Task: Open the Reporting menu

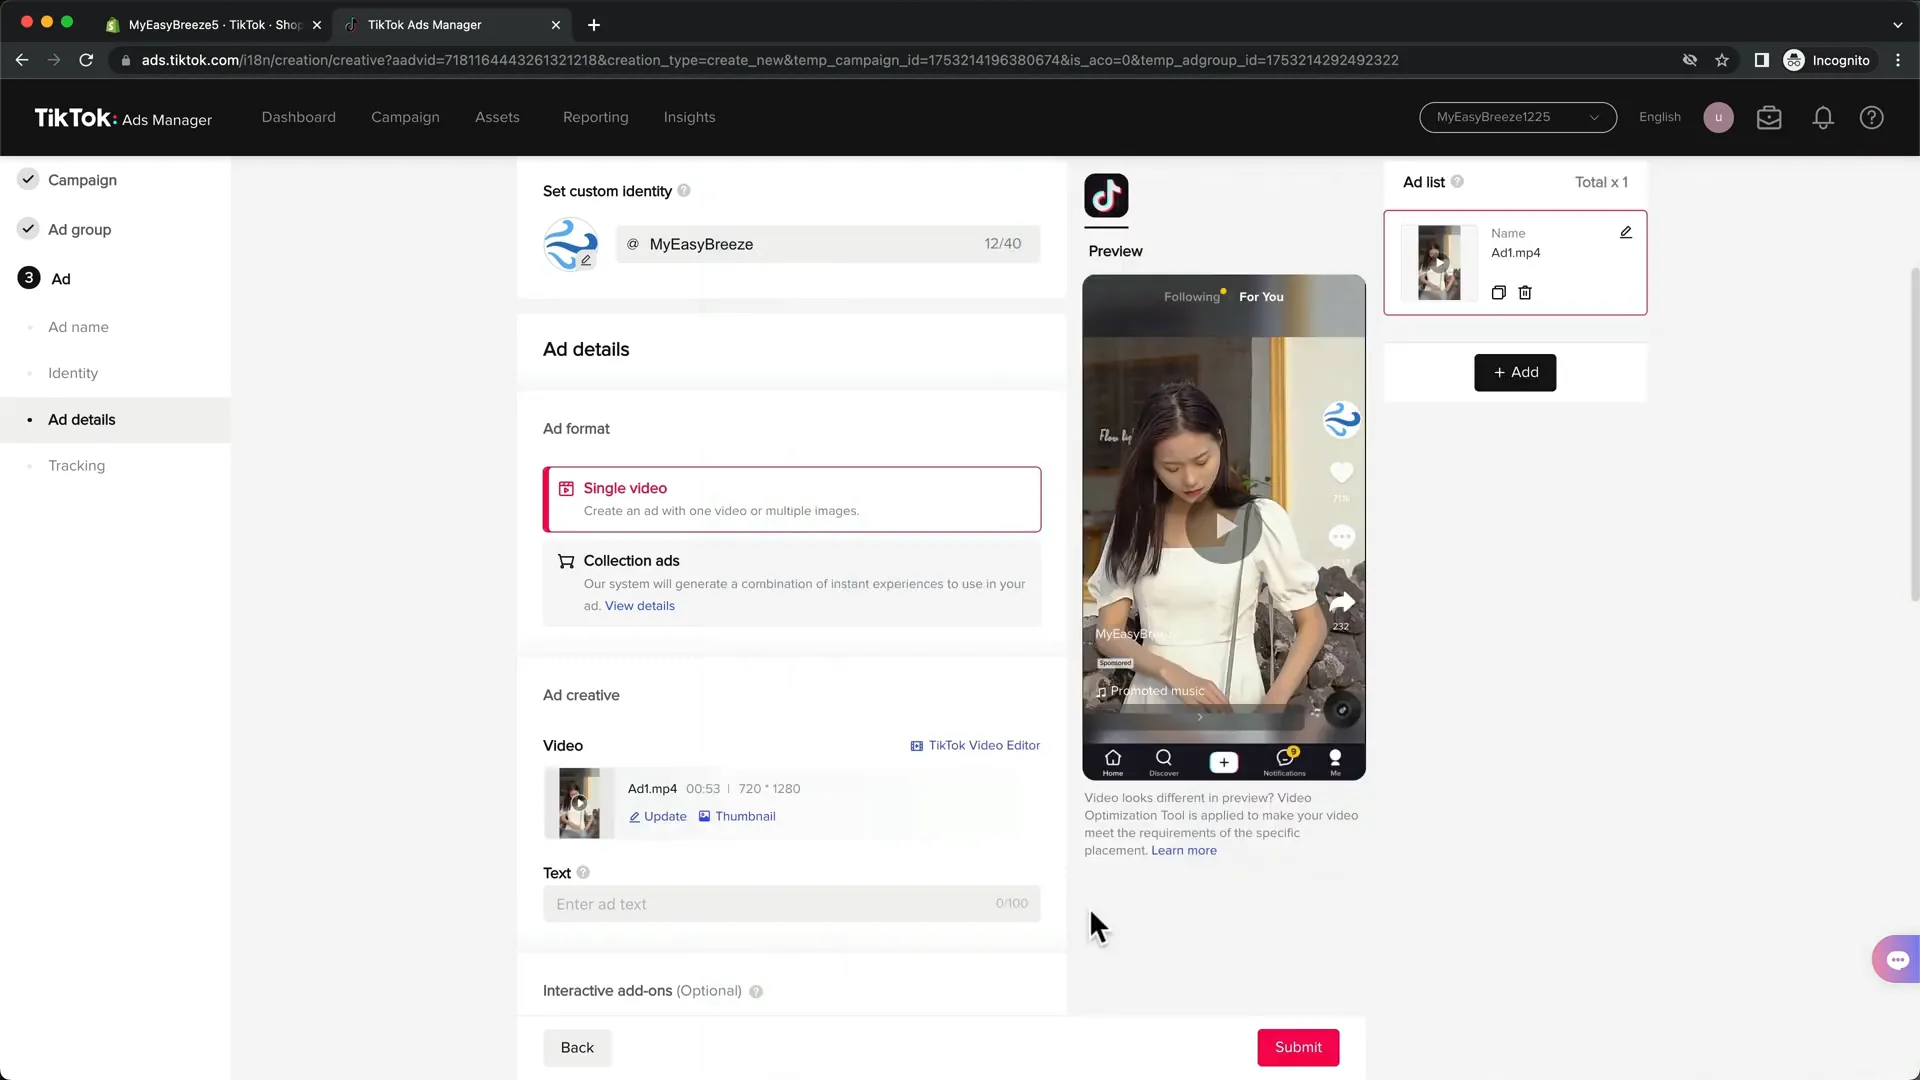Action: [596, 118]
